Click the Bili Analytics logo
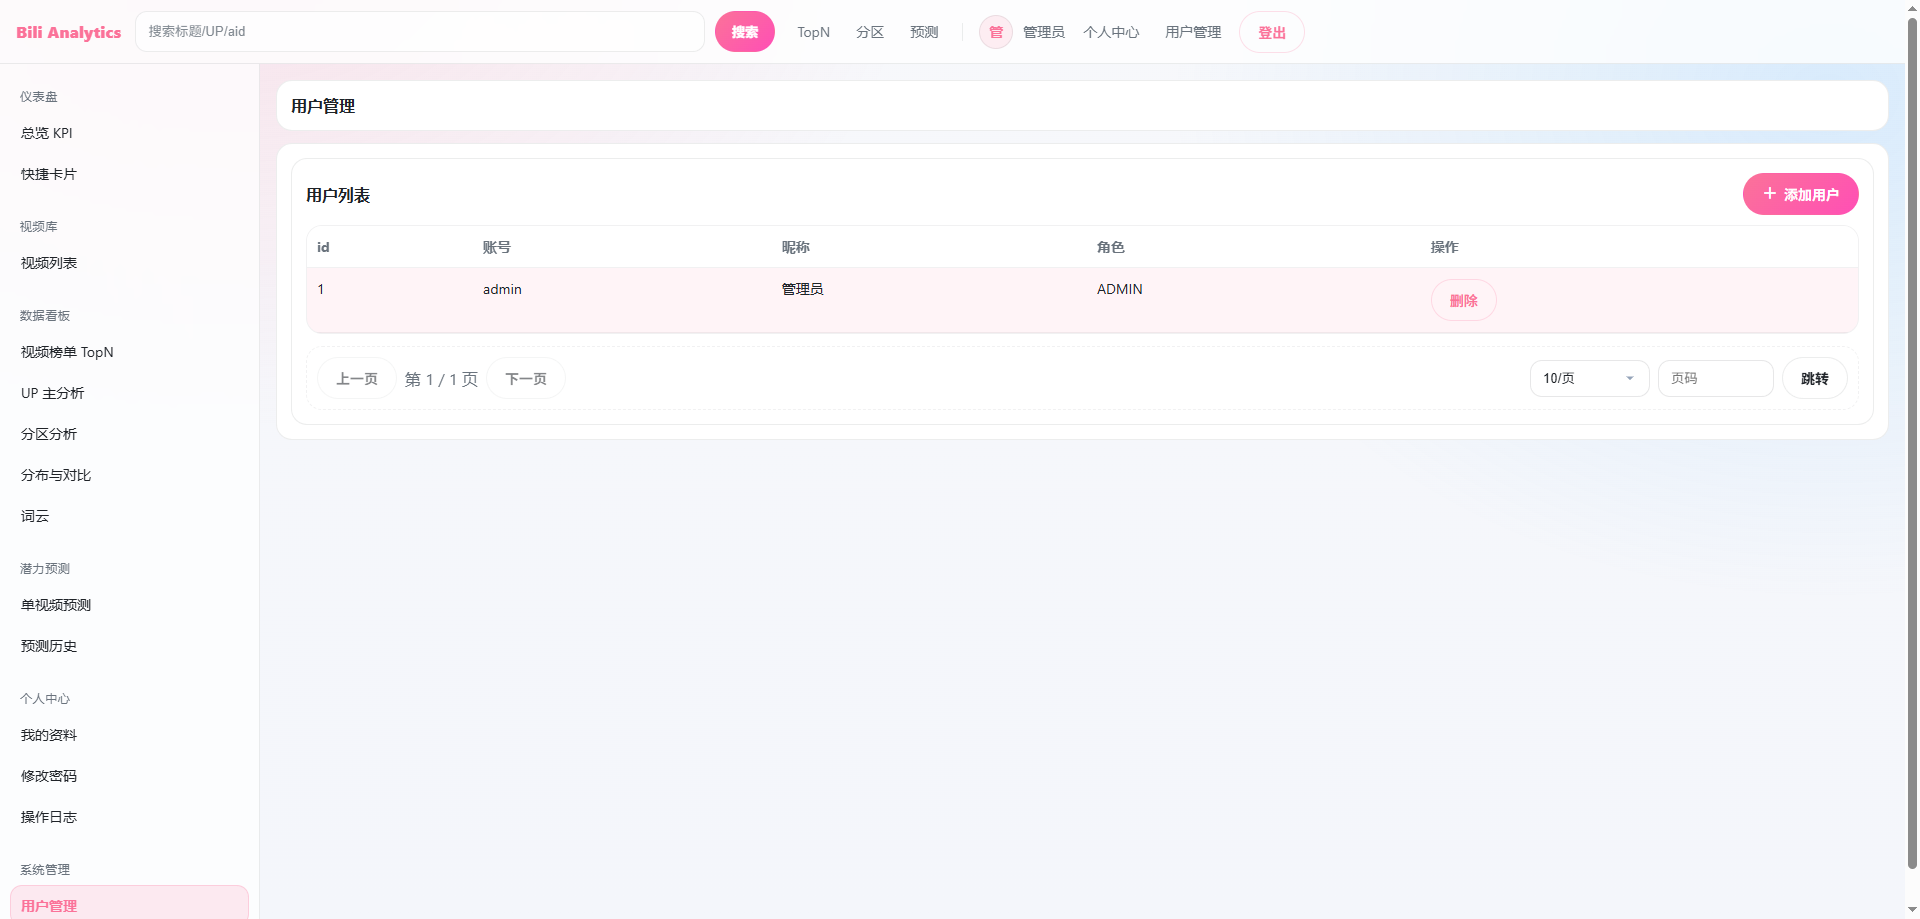 68,32
